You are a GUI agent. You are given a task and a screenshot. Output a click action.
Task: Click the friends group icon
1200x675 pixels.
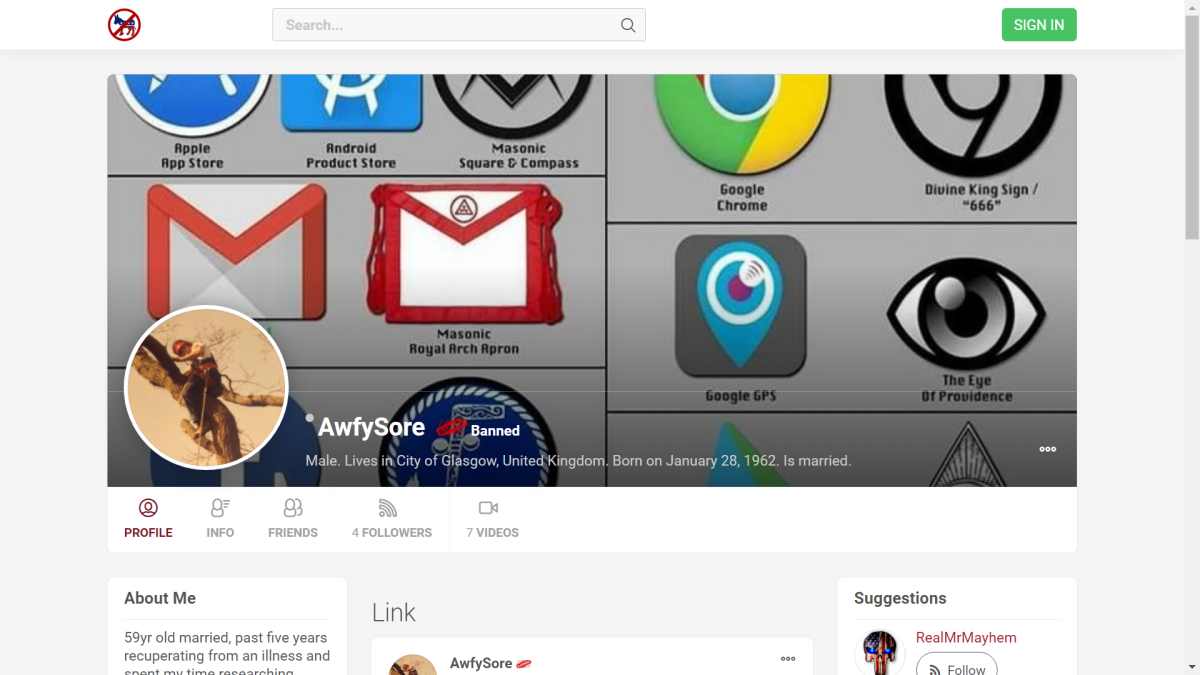click(292, 508)
